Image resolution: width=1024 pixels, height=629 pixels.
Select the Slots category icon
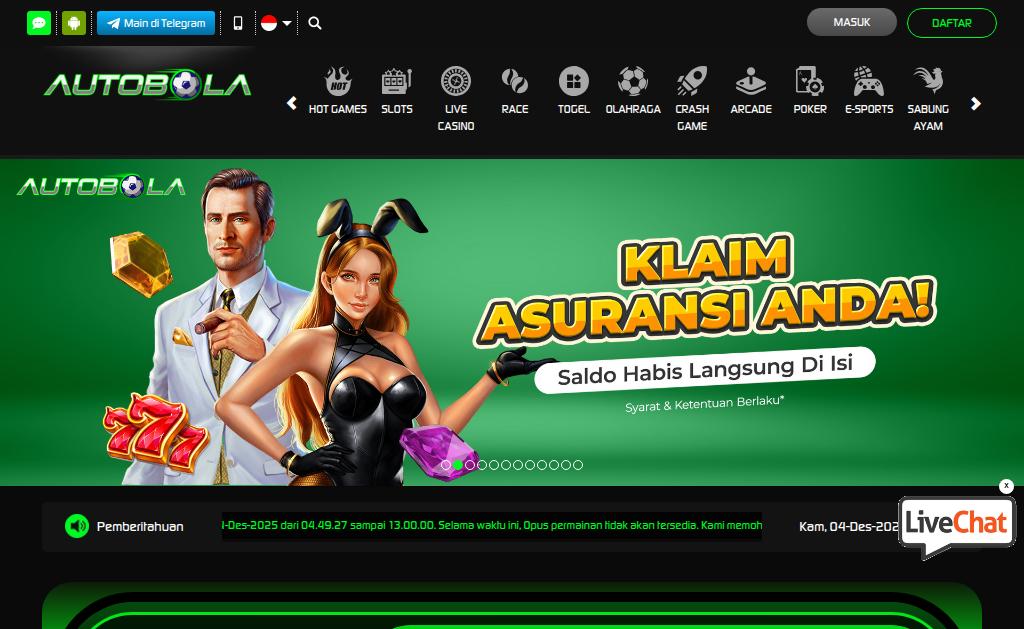pos(397,81)
